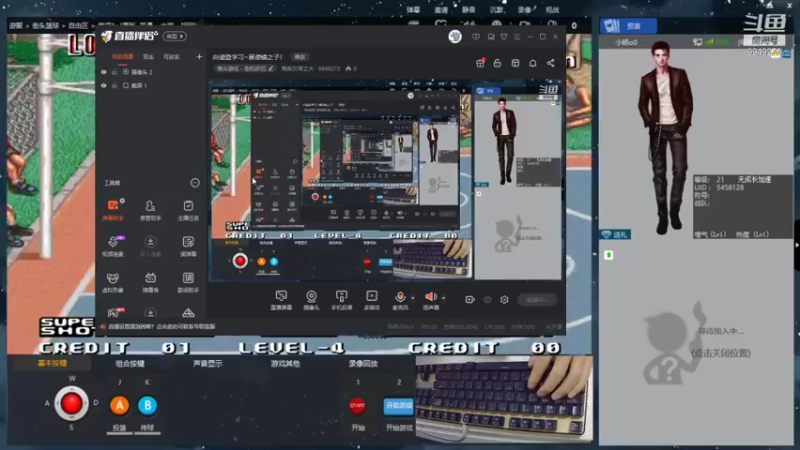This screenshot has width=800, height=450.
Task: Select the 截屏 1 source row
Action: point(151,85)
